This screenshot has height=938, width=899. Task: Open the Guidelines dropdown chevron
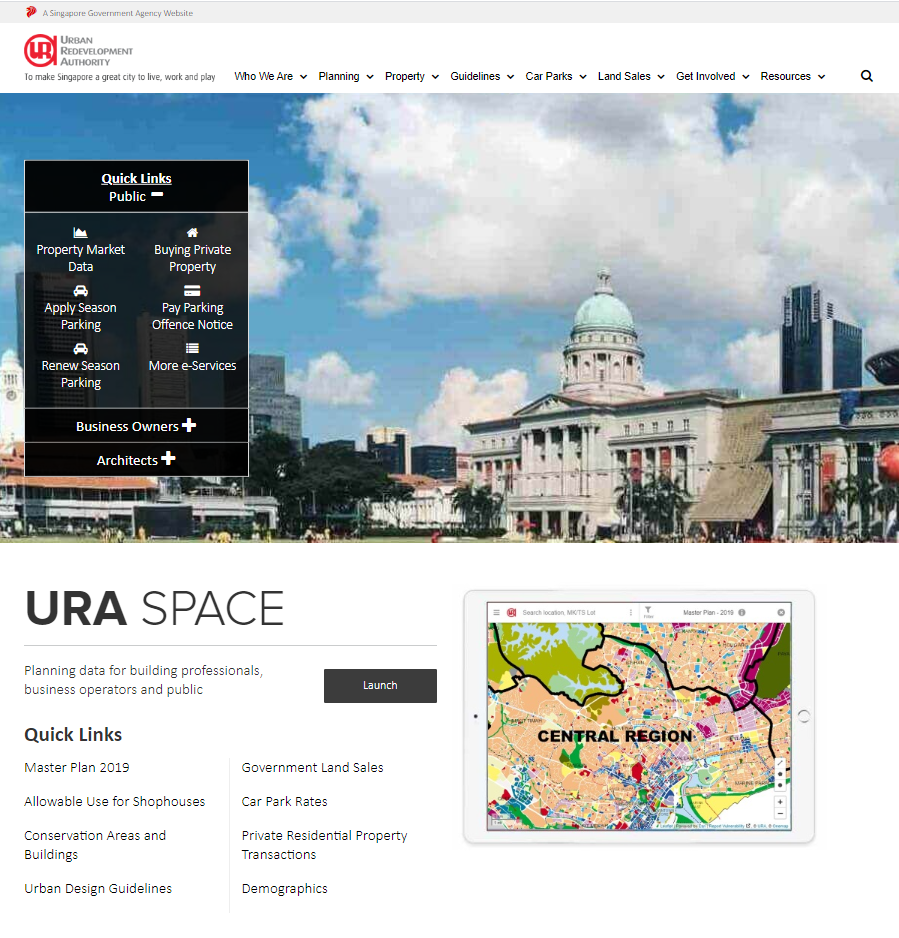point(510,77)
